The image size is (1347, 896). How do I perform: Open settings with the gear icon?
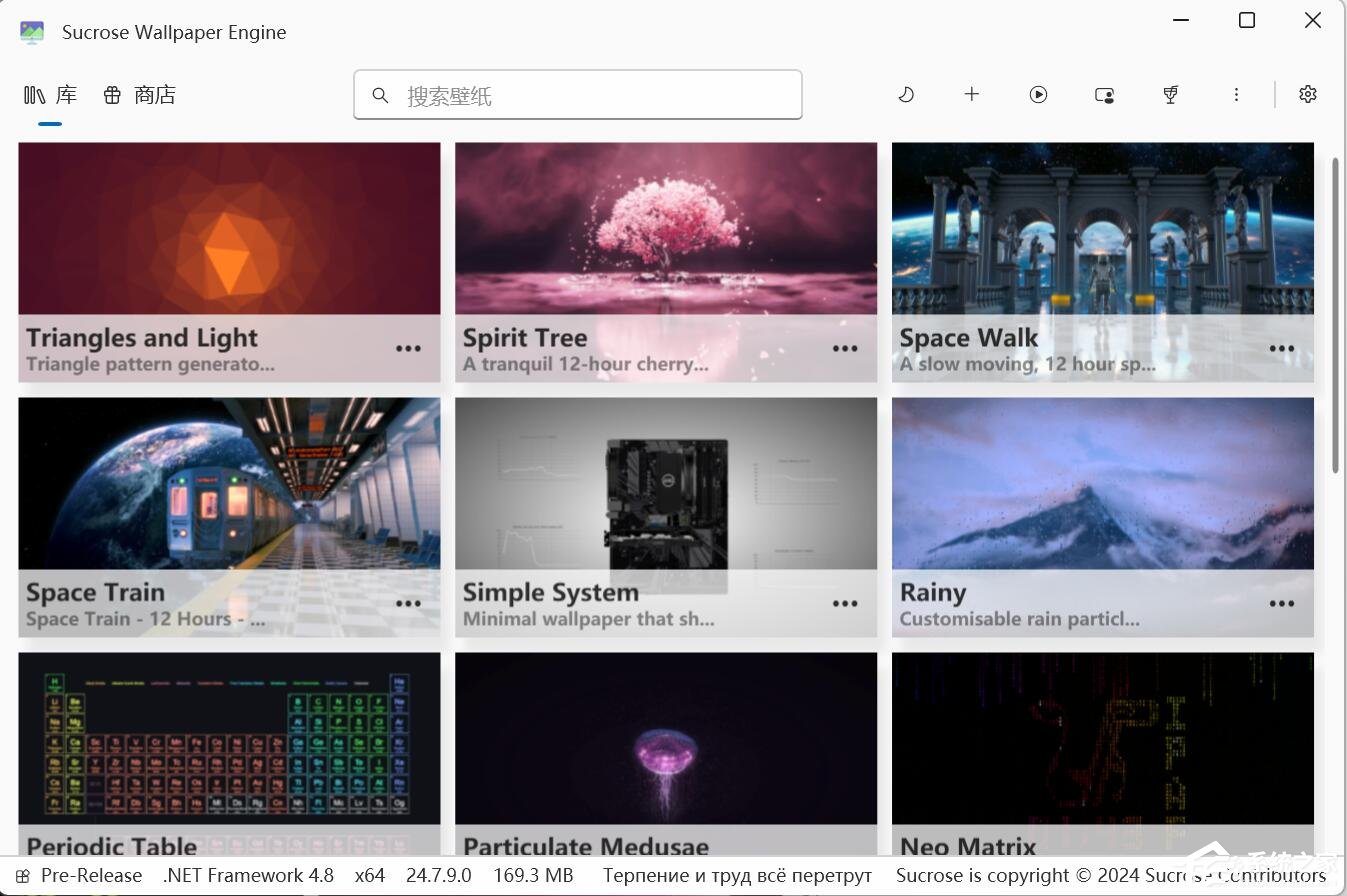[x=1308, y=94]
